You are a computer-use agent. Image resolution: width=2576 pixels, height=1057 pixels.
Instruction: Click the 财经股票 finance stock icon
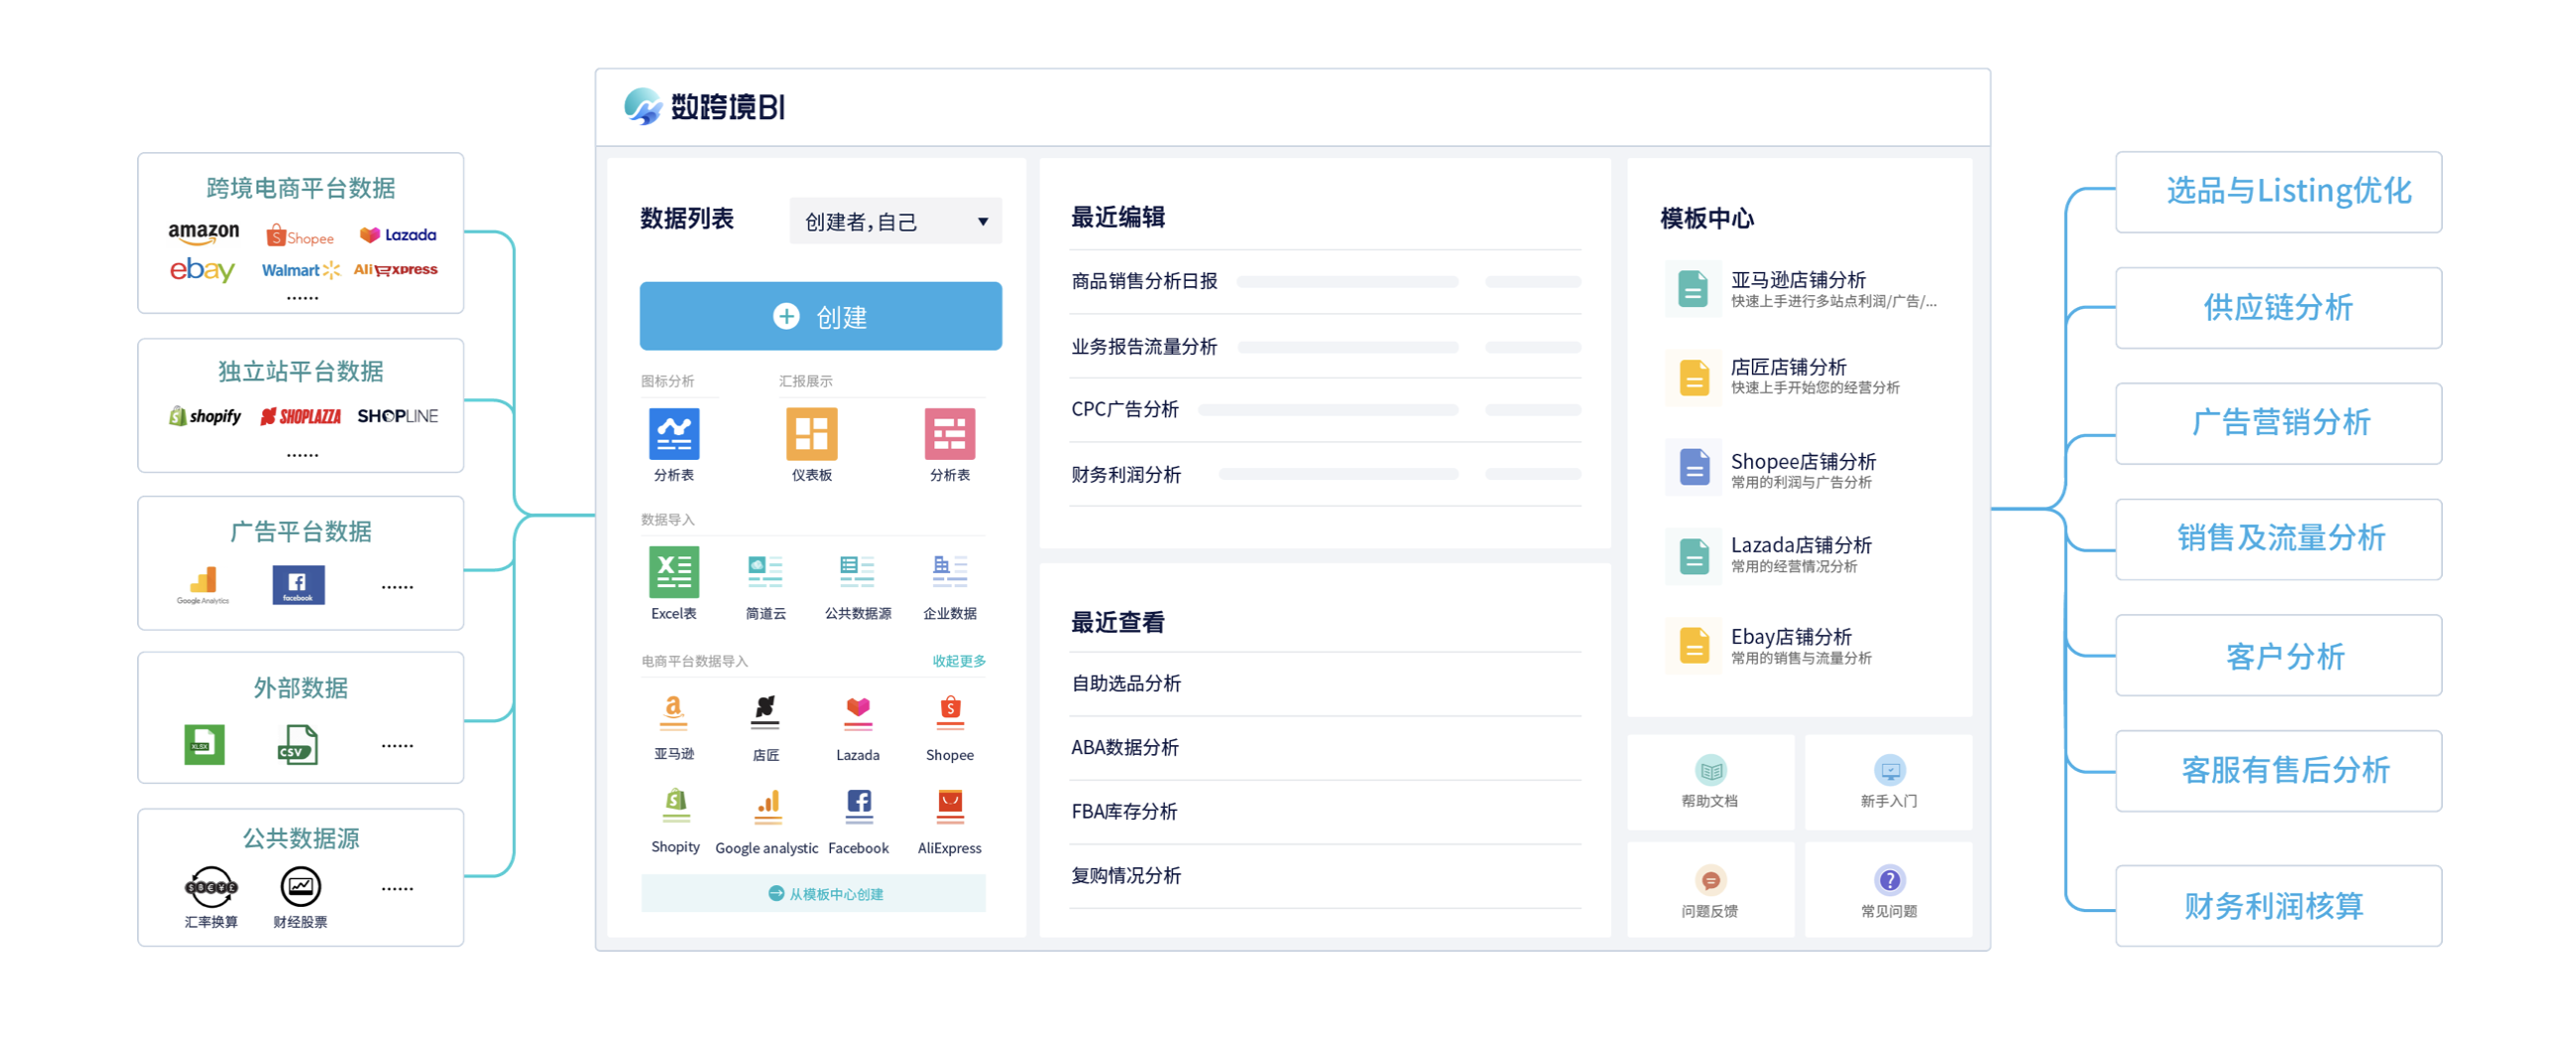(300, 887)
